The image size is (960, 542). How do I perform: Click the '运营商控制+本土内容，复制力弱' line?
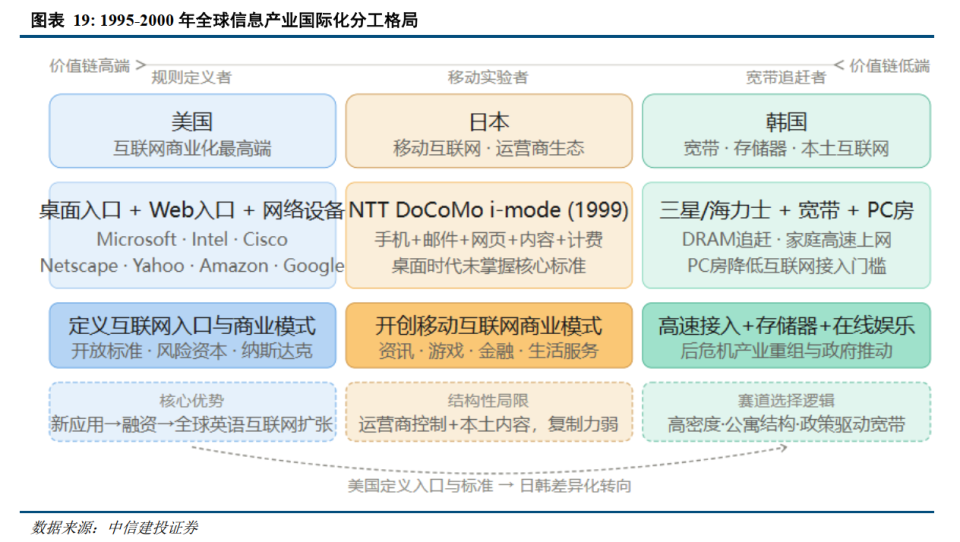pyautogui.click(x=489, y=424)
